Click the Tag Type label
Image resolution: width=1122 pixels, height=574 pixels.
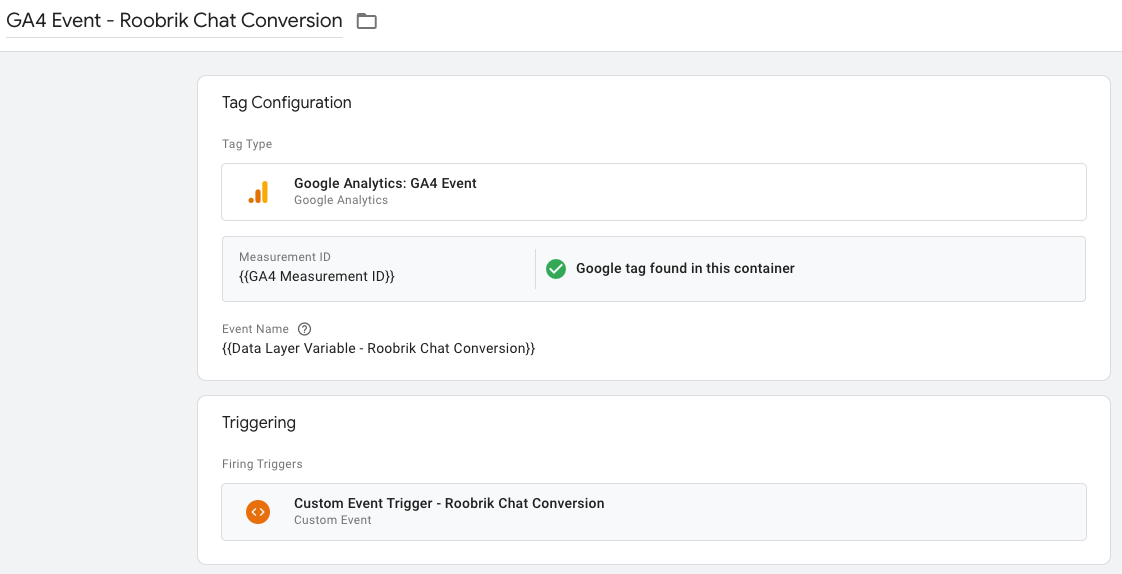247,144
